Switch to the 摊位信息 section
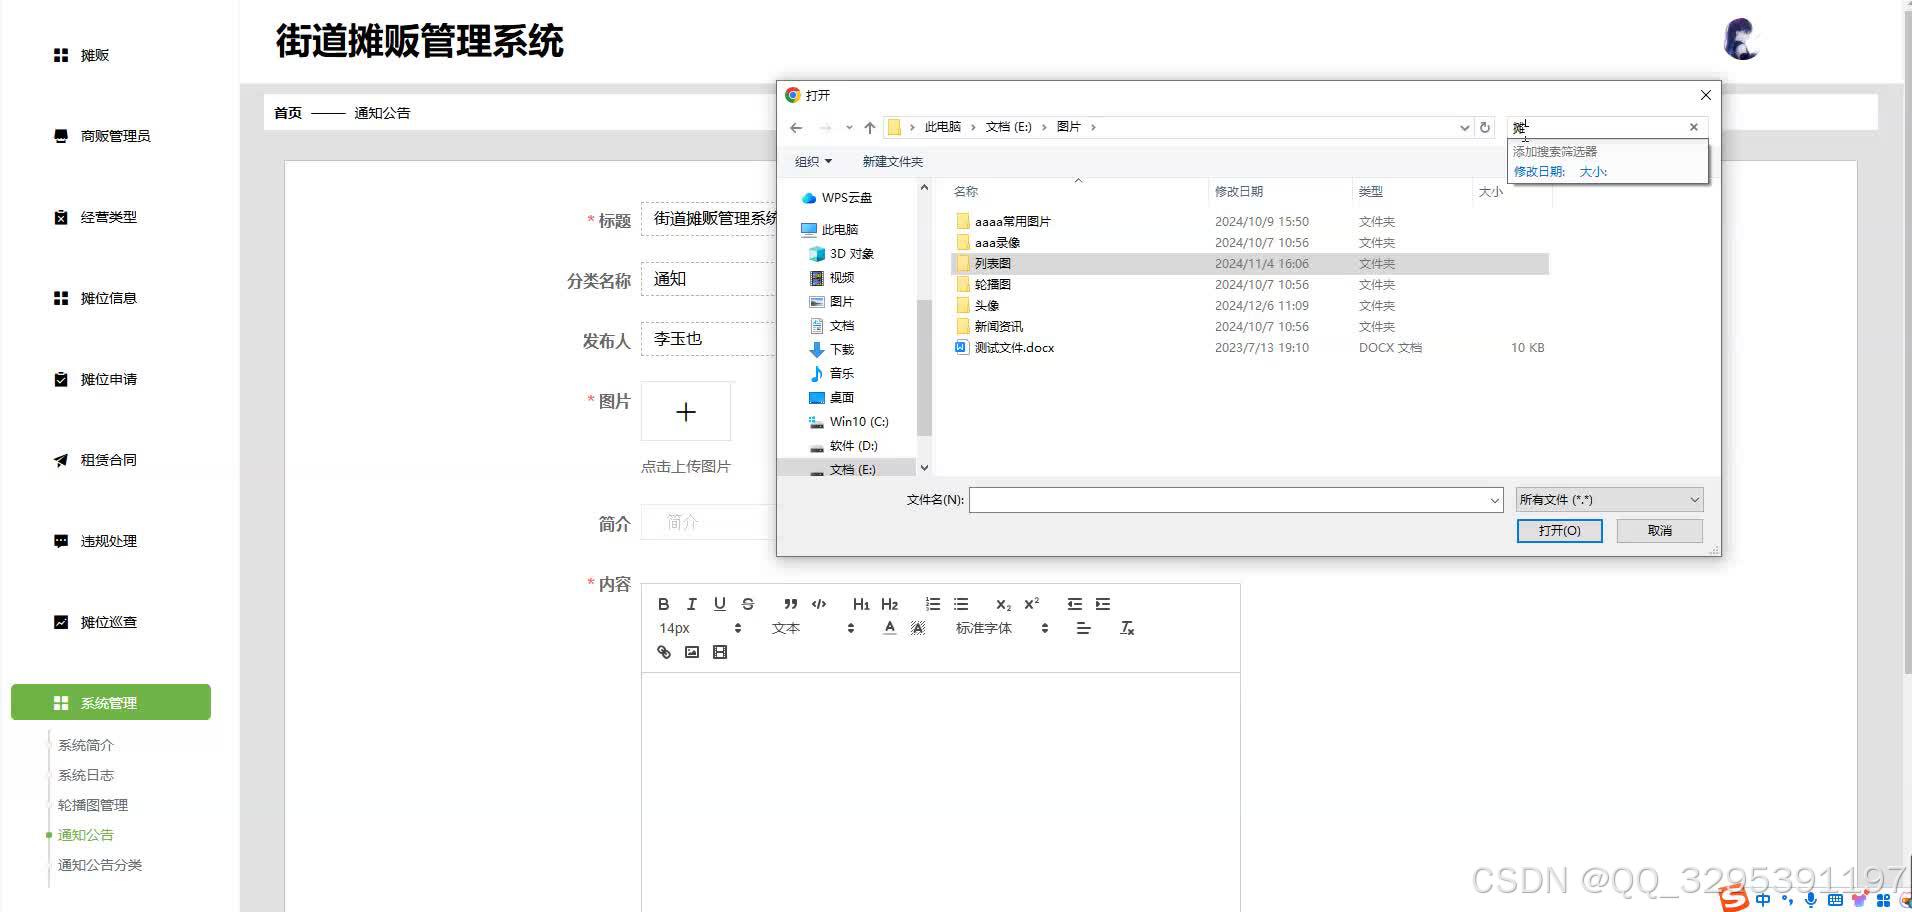This screenshot has width=1912, height=912. [x=107, y=298]
